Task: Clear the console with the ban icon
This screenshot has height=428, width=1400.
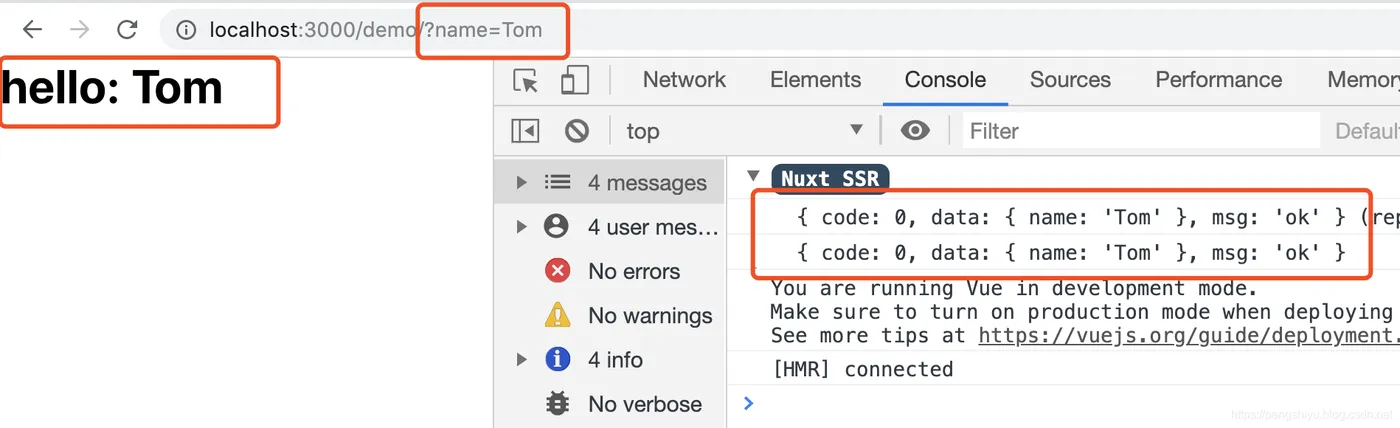Action: (x=577, y=131)
